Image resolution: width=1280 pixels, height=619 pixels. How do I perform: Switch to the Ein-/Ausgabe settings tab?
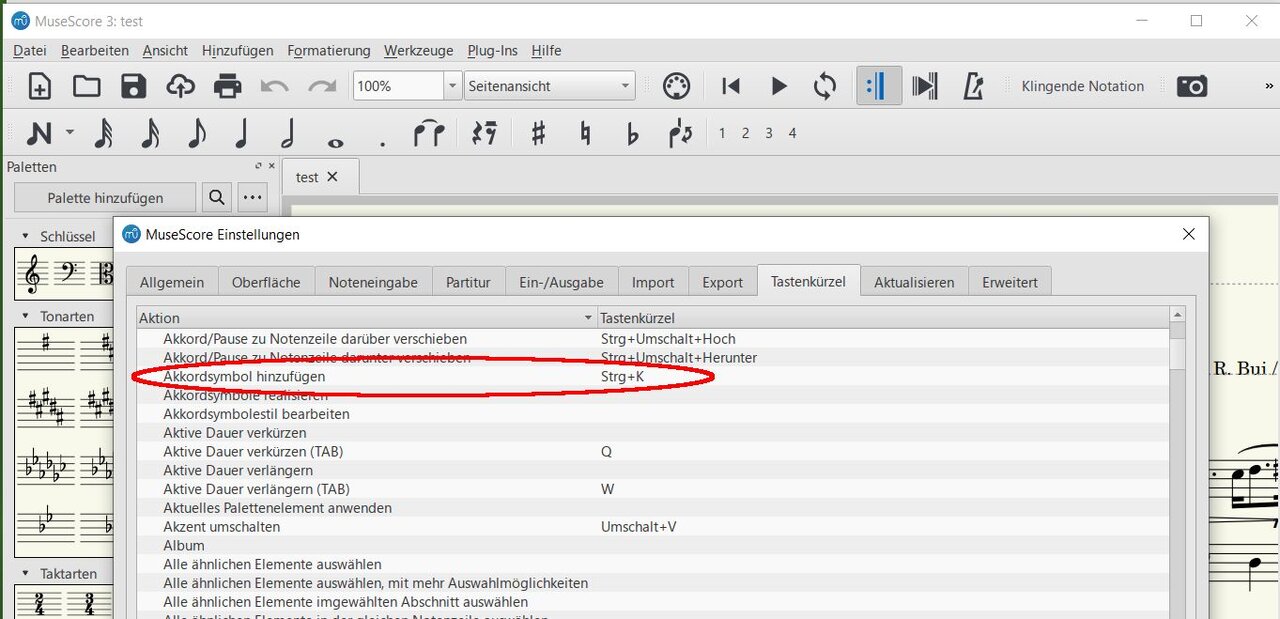coord(561,282)
